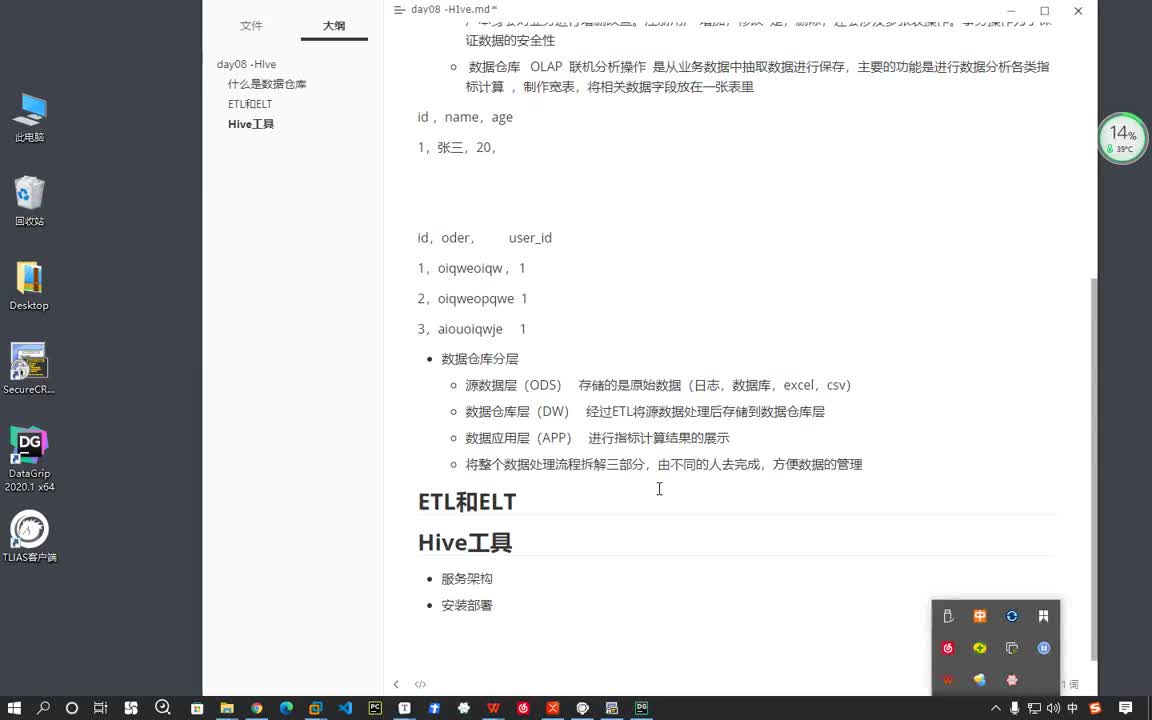The image size is (1152, 720).
Task: Open notification action center
Action: (1125, 708)
